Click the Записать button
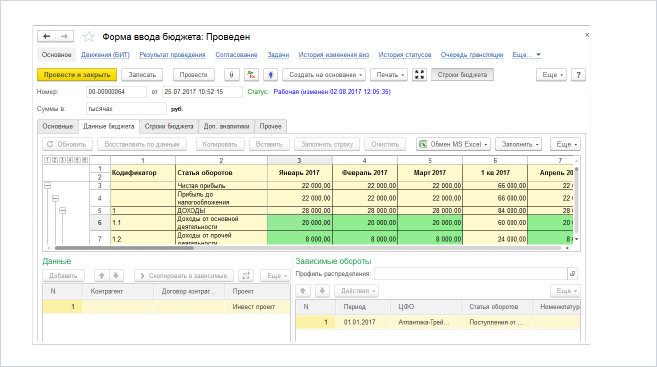 point(142,75)
